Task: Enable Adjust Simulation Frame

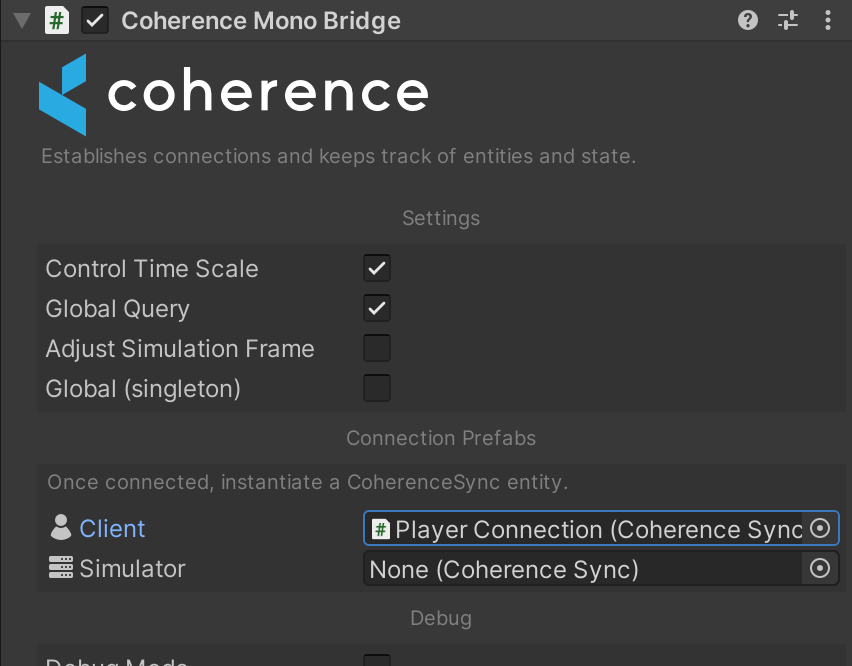Action: [377, 348]
